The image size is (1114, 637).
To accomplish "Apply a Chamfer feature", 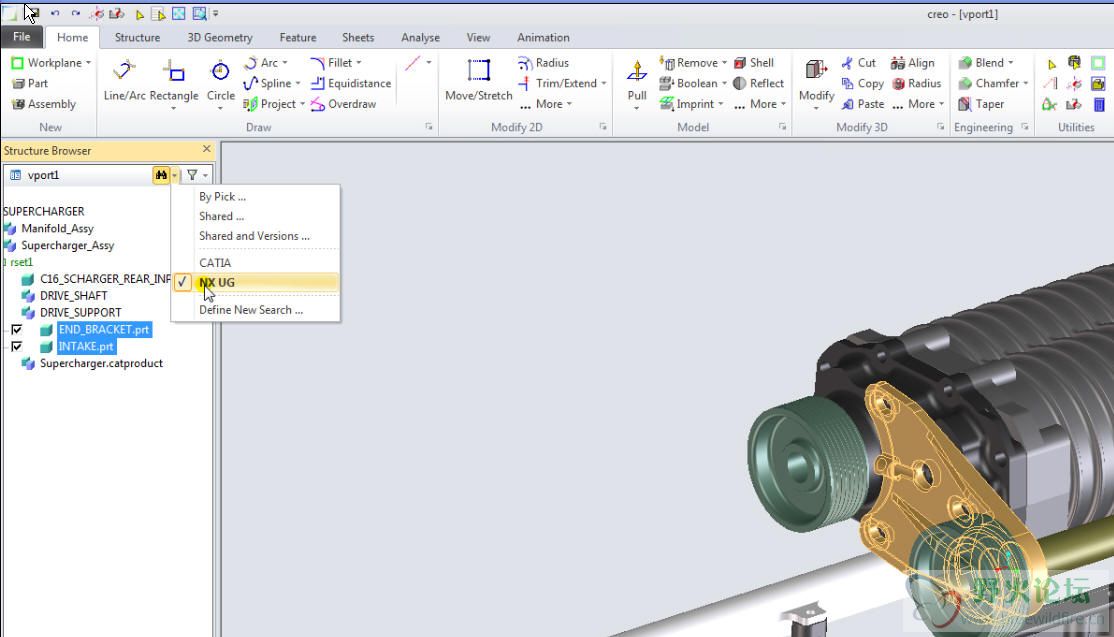I will click(989, 83).
